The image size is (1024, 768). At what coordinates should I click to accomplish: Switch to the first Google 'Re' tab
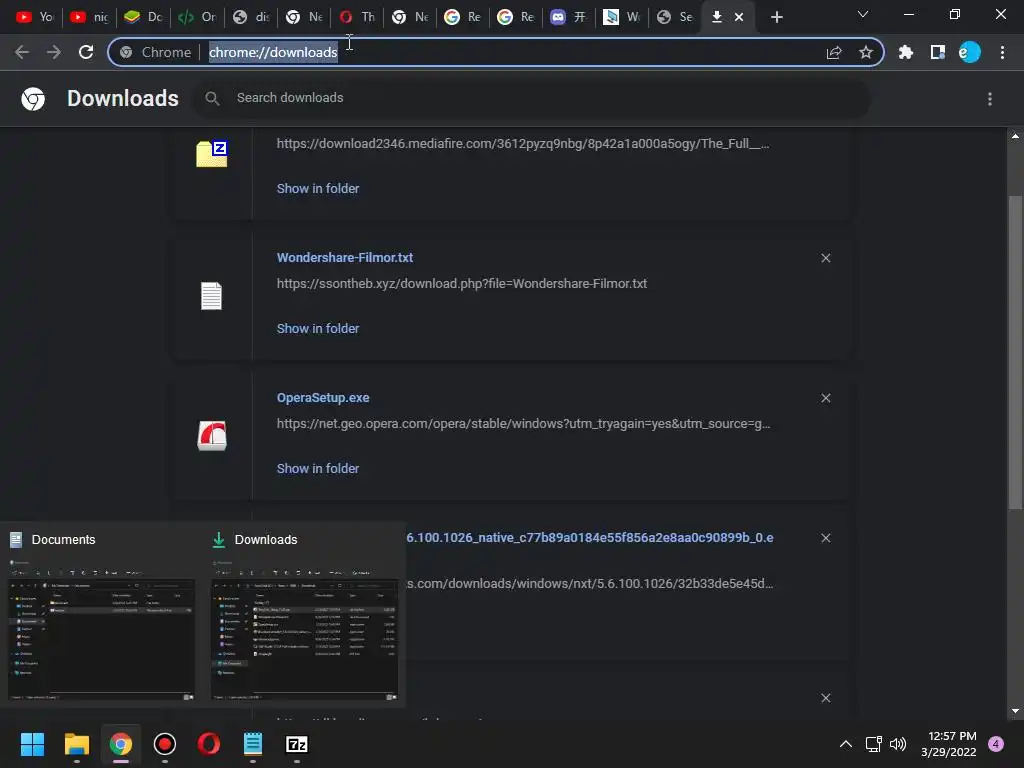point(462,17)
